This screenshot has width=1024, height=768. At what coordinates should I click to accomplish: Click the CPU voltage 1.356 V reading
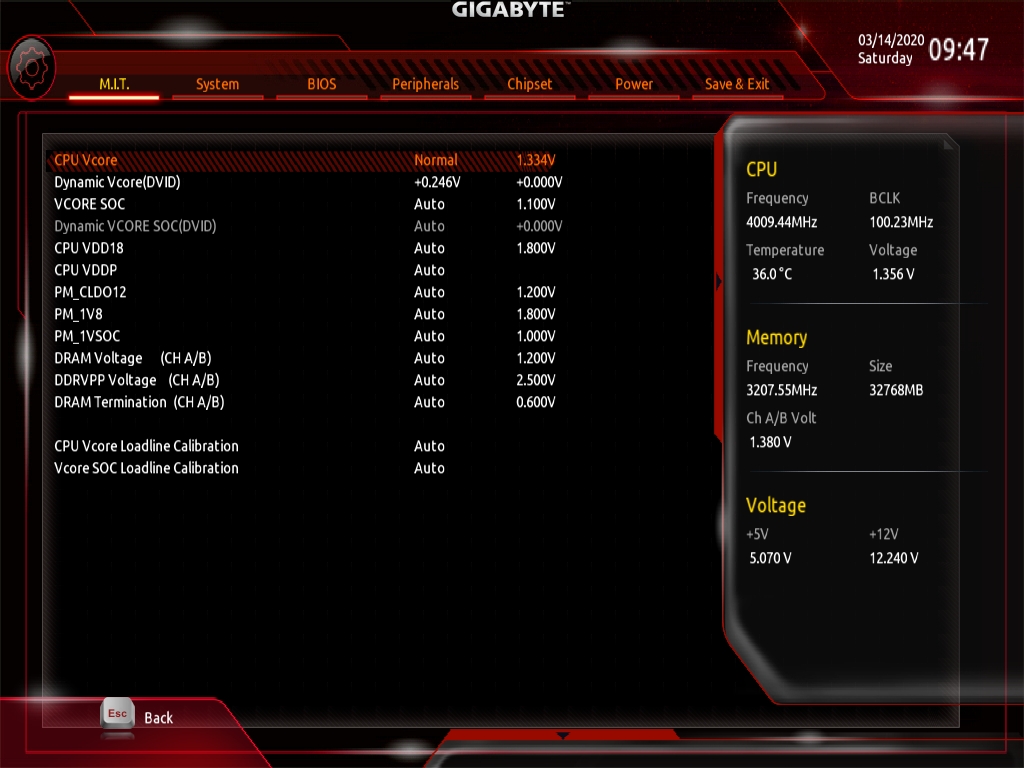(x=893, y=274)
